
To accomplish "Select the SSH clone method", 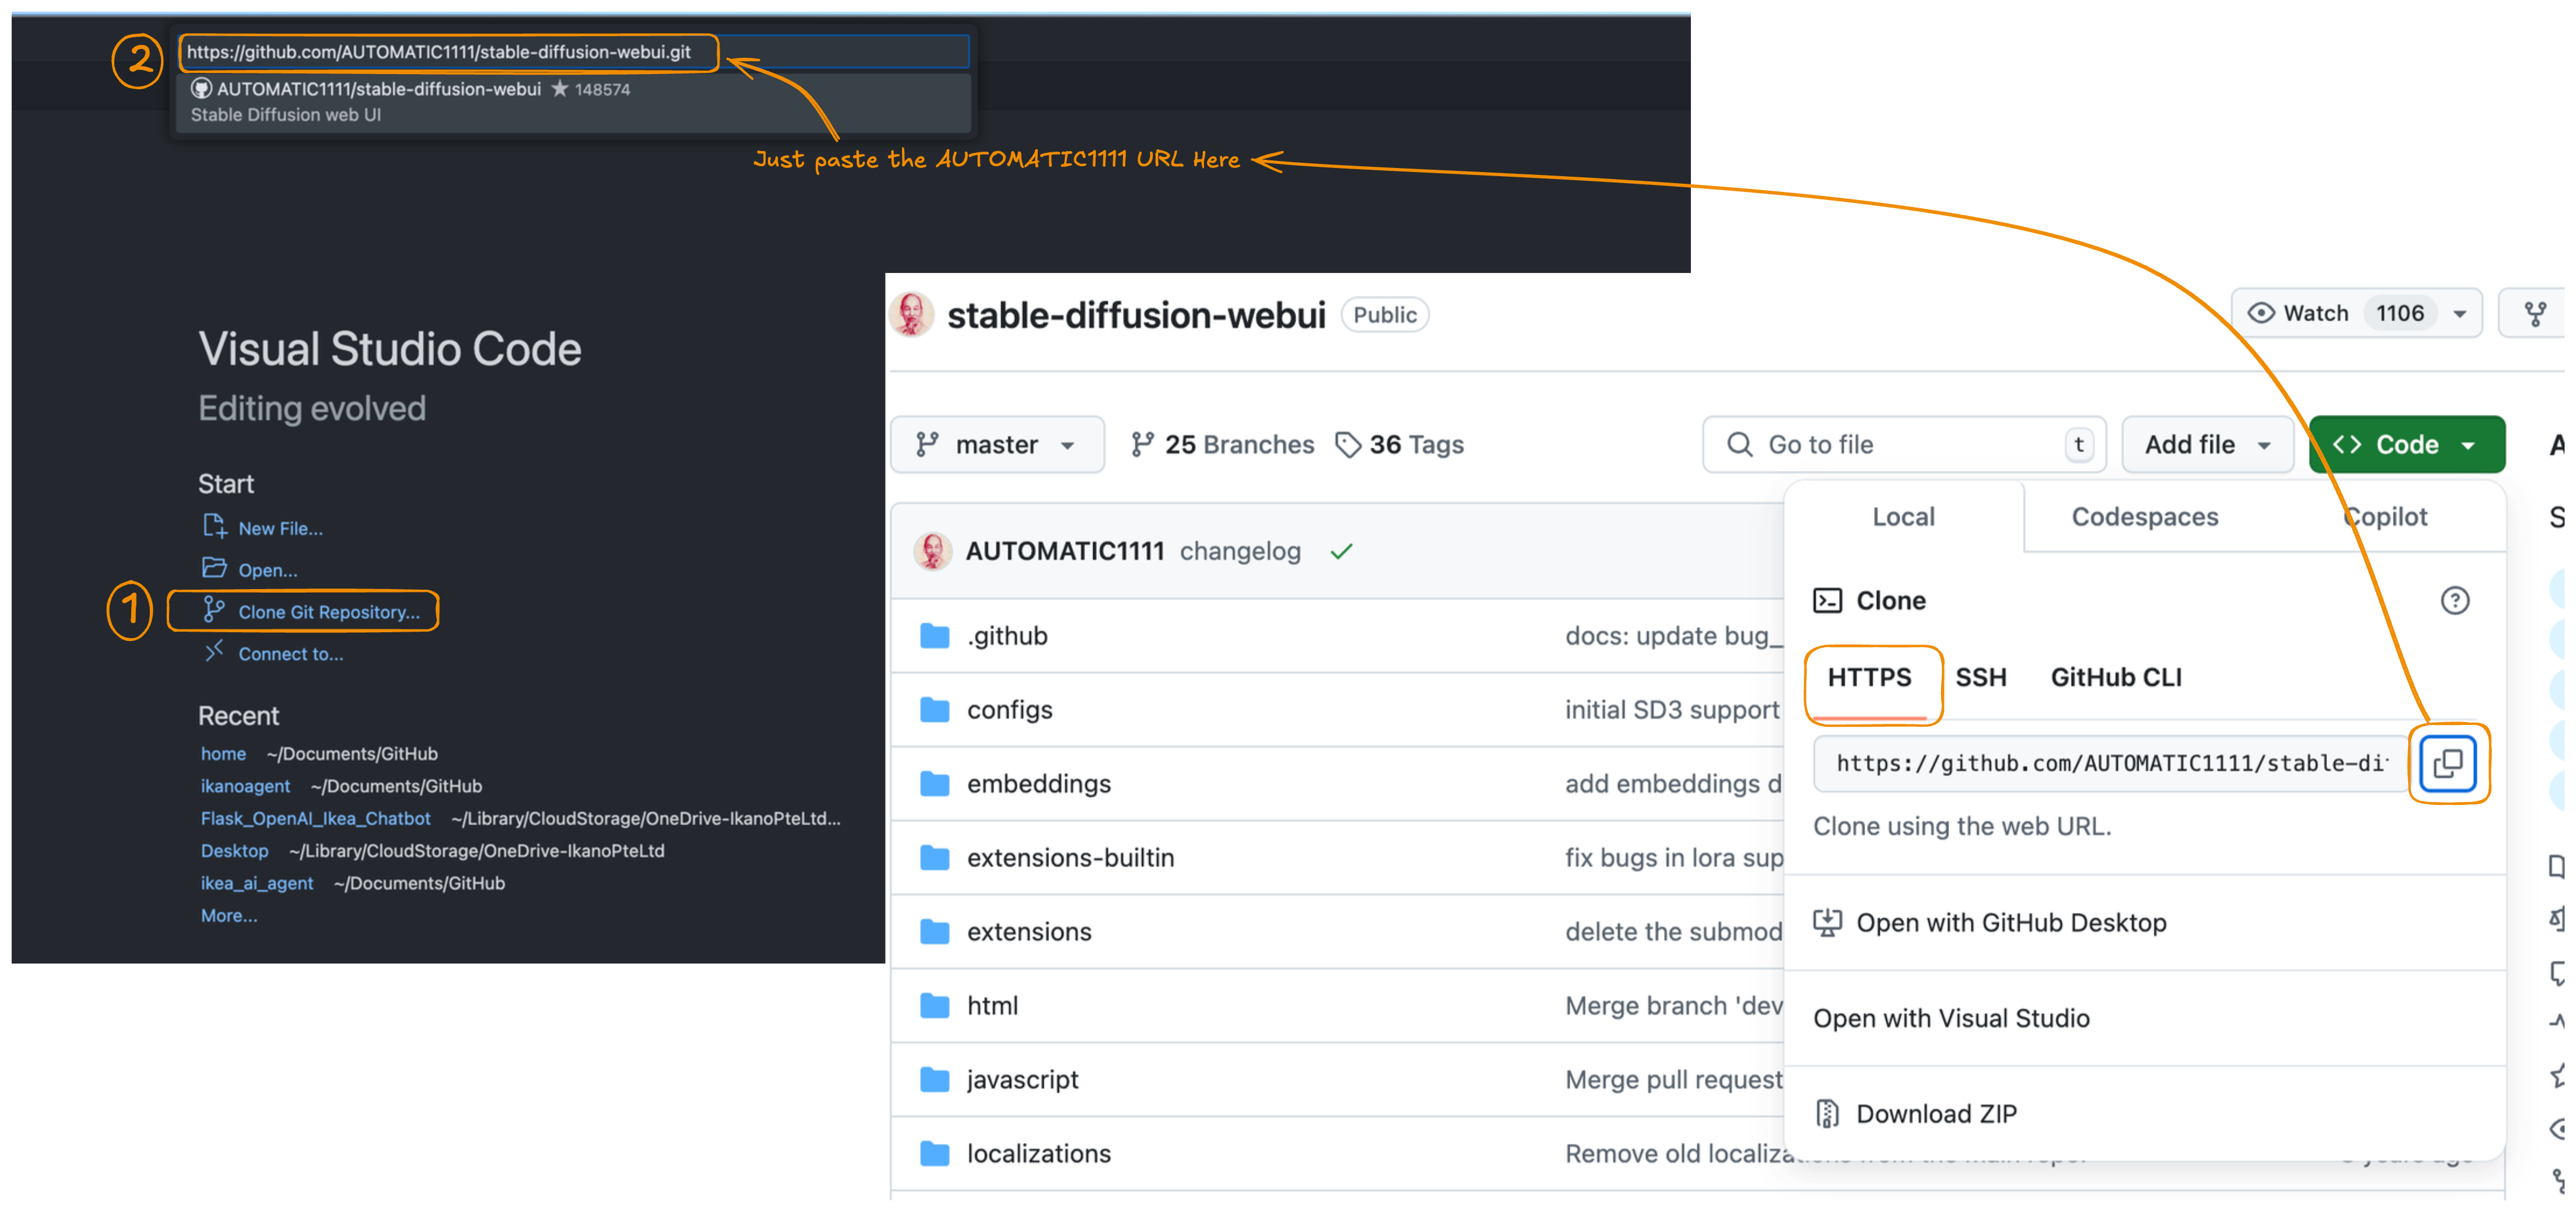I will 1980,677.
